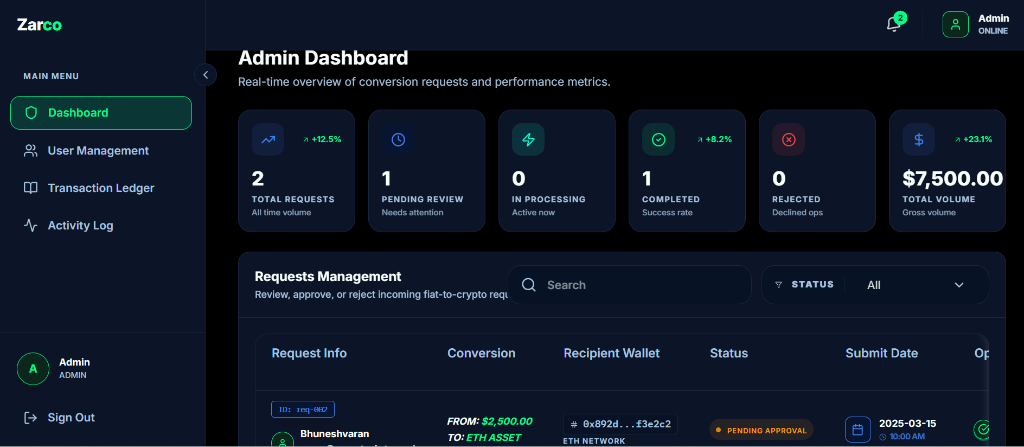Click the Pending Review card
Screen dimensions: 1024x447
(426, 171)
